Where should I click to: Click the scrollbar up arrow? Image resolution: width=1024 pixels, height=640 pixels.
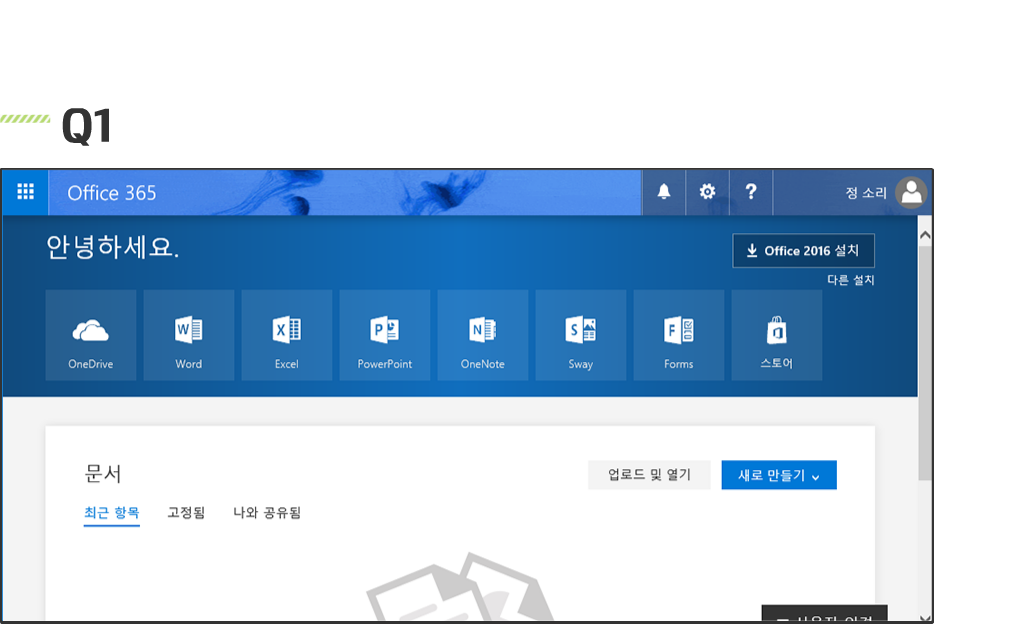pos(925,235)
